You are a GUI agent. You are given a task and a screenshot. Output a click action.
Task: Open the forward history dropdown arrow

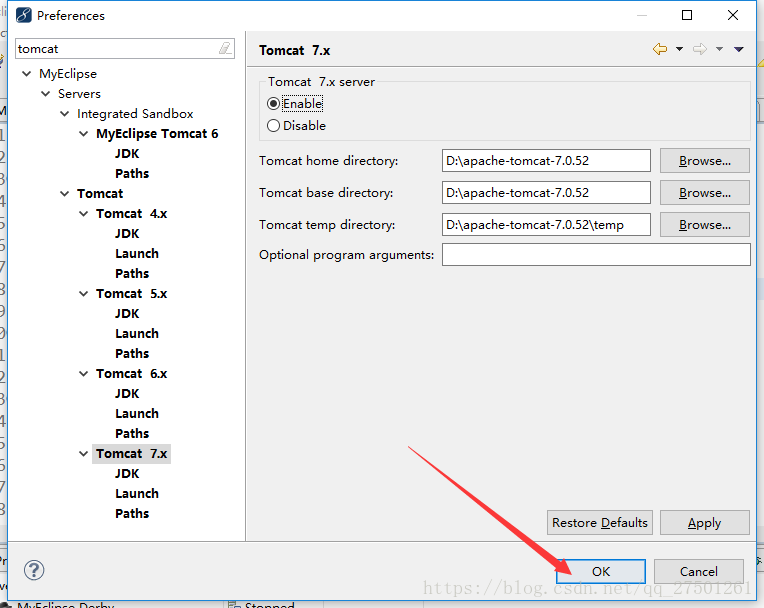[x=719, y=49]
